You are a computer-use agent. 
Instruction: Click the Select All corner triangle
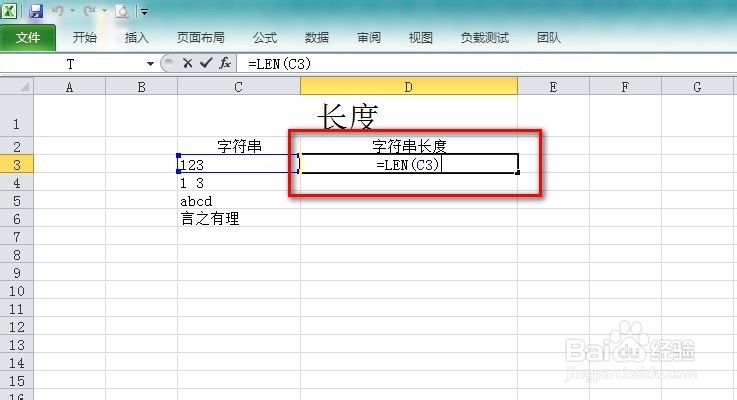click(x=17, y=86)
